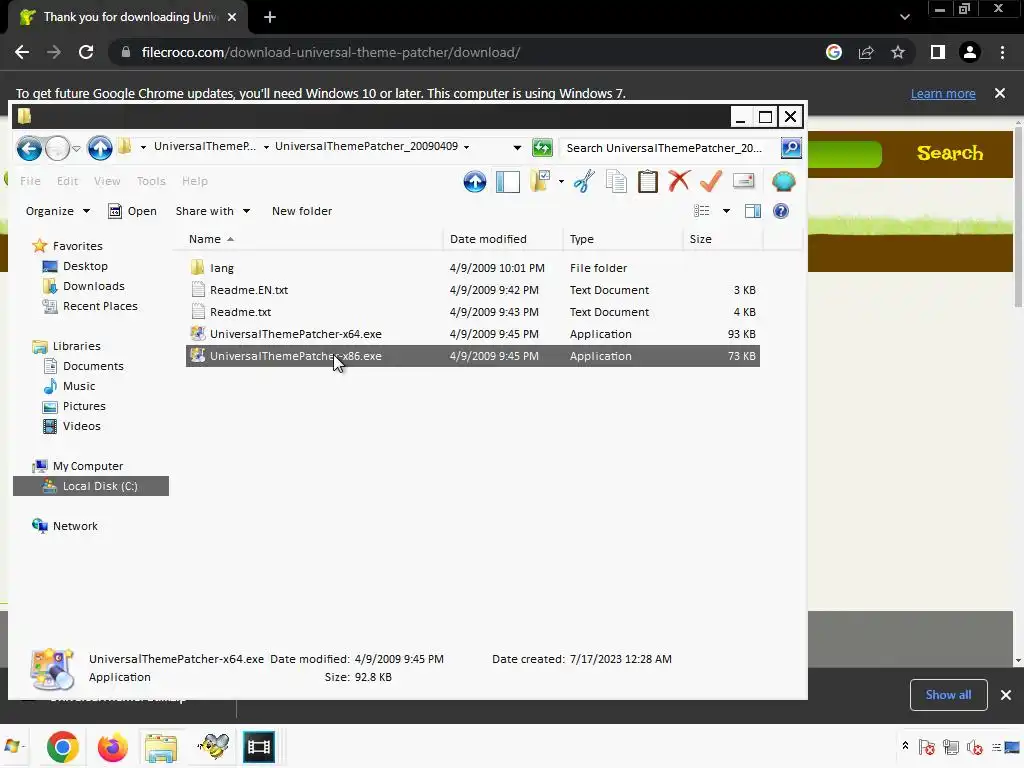The width and height of the screenshot is (1024, 768).
Task: Toggle the folder pane toolbar icon
Action: tap(507, 182)
